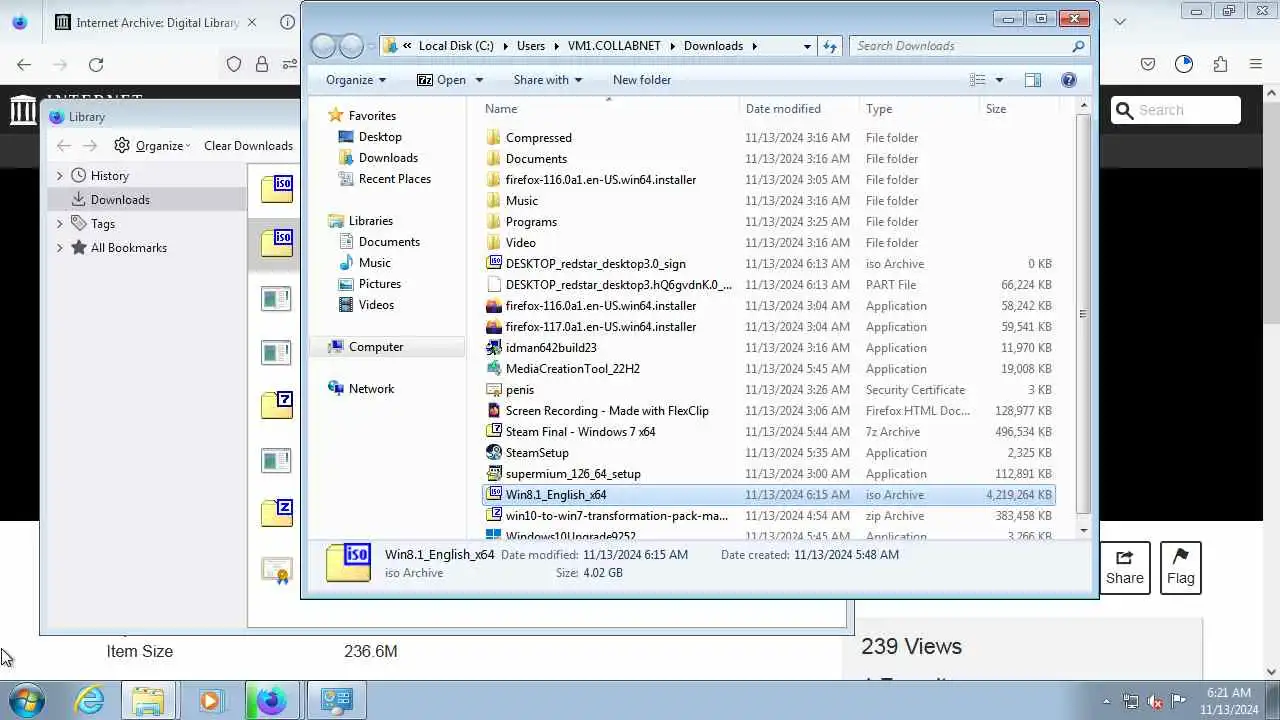This screenshot has width=1280, height=720.
Task: Open Desktop in the Explorer navigation pane
Action: (x=380, y=137)
